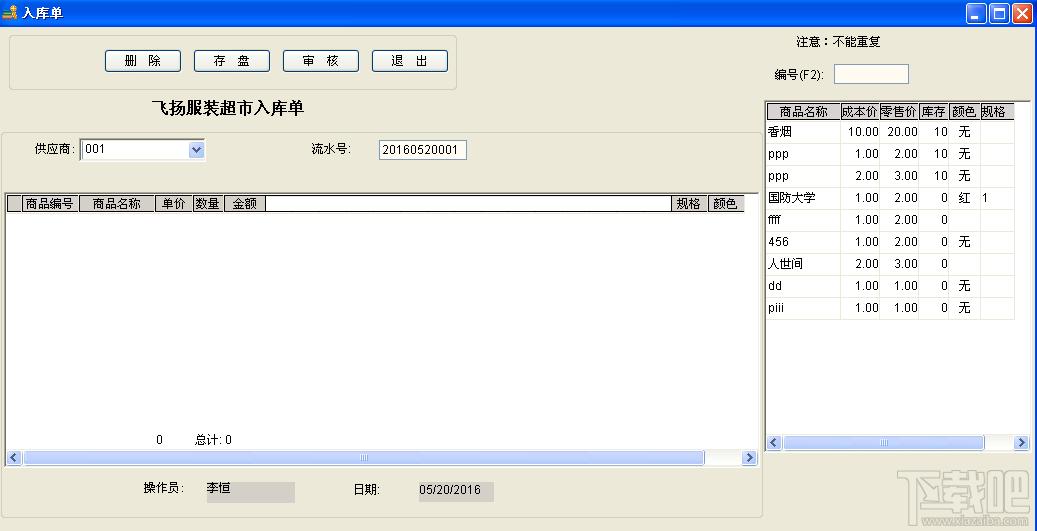The height and width of the screenshot is (531, 1037).
Task: Exit using the 退出 button
Action: (410, 61)
